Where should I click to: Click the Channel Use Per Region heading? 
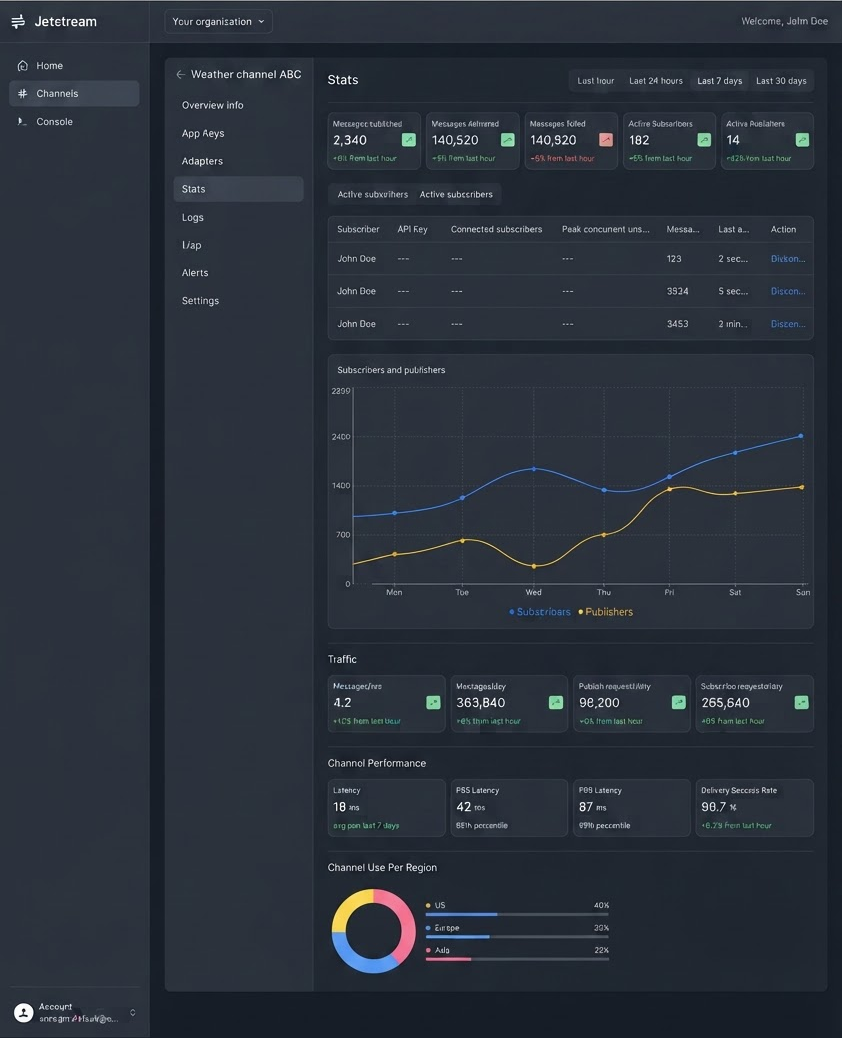(x=382, y=867)
